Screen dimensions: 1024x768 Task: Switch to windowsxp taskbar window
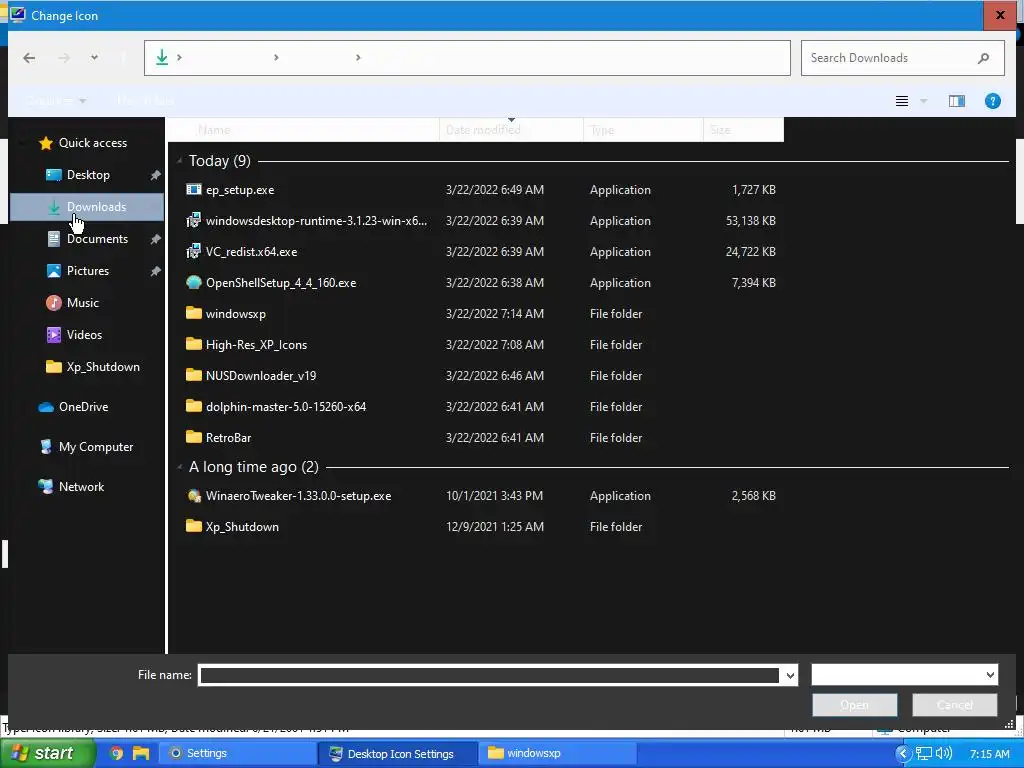click(557, 753)
